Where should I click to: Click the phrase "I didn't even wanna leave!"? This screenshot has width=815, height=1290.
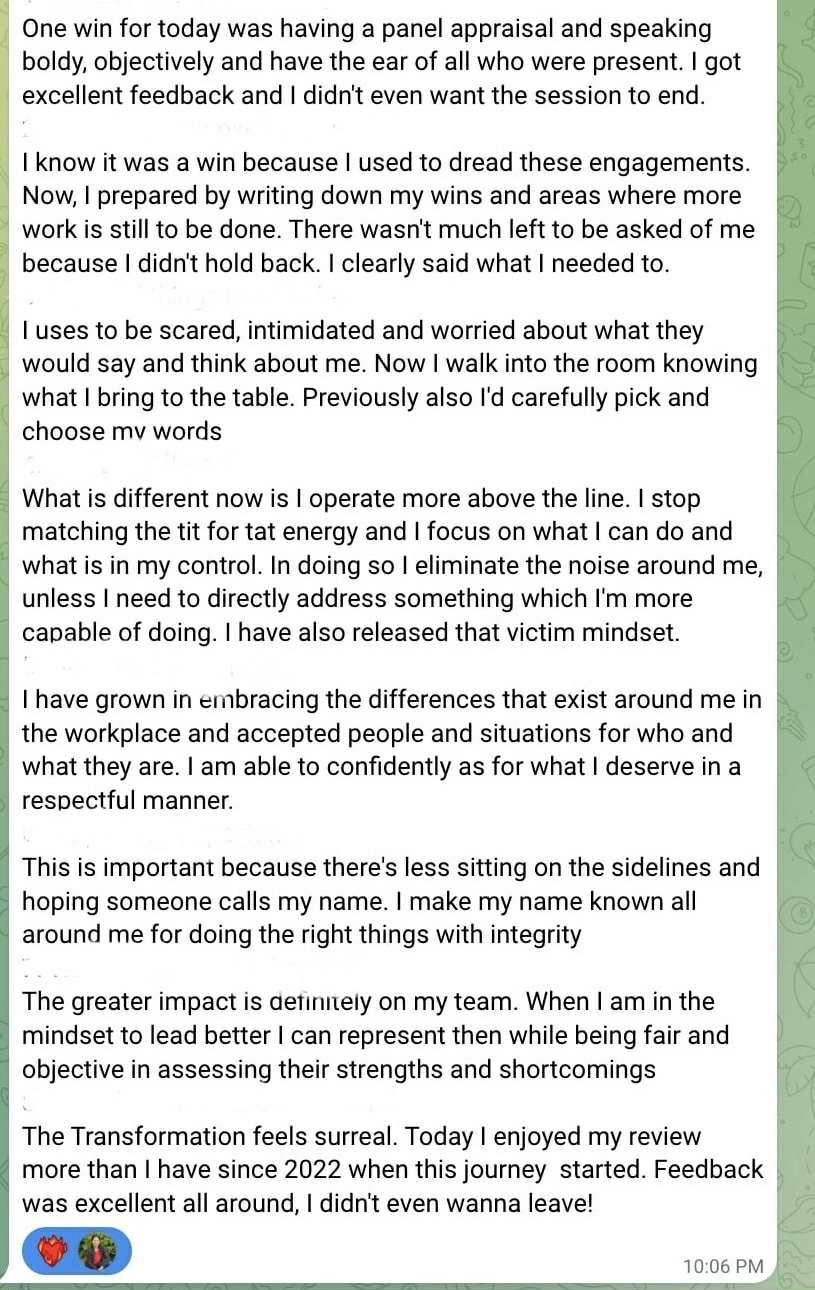pyautogui.click(x=450, y=1203)
